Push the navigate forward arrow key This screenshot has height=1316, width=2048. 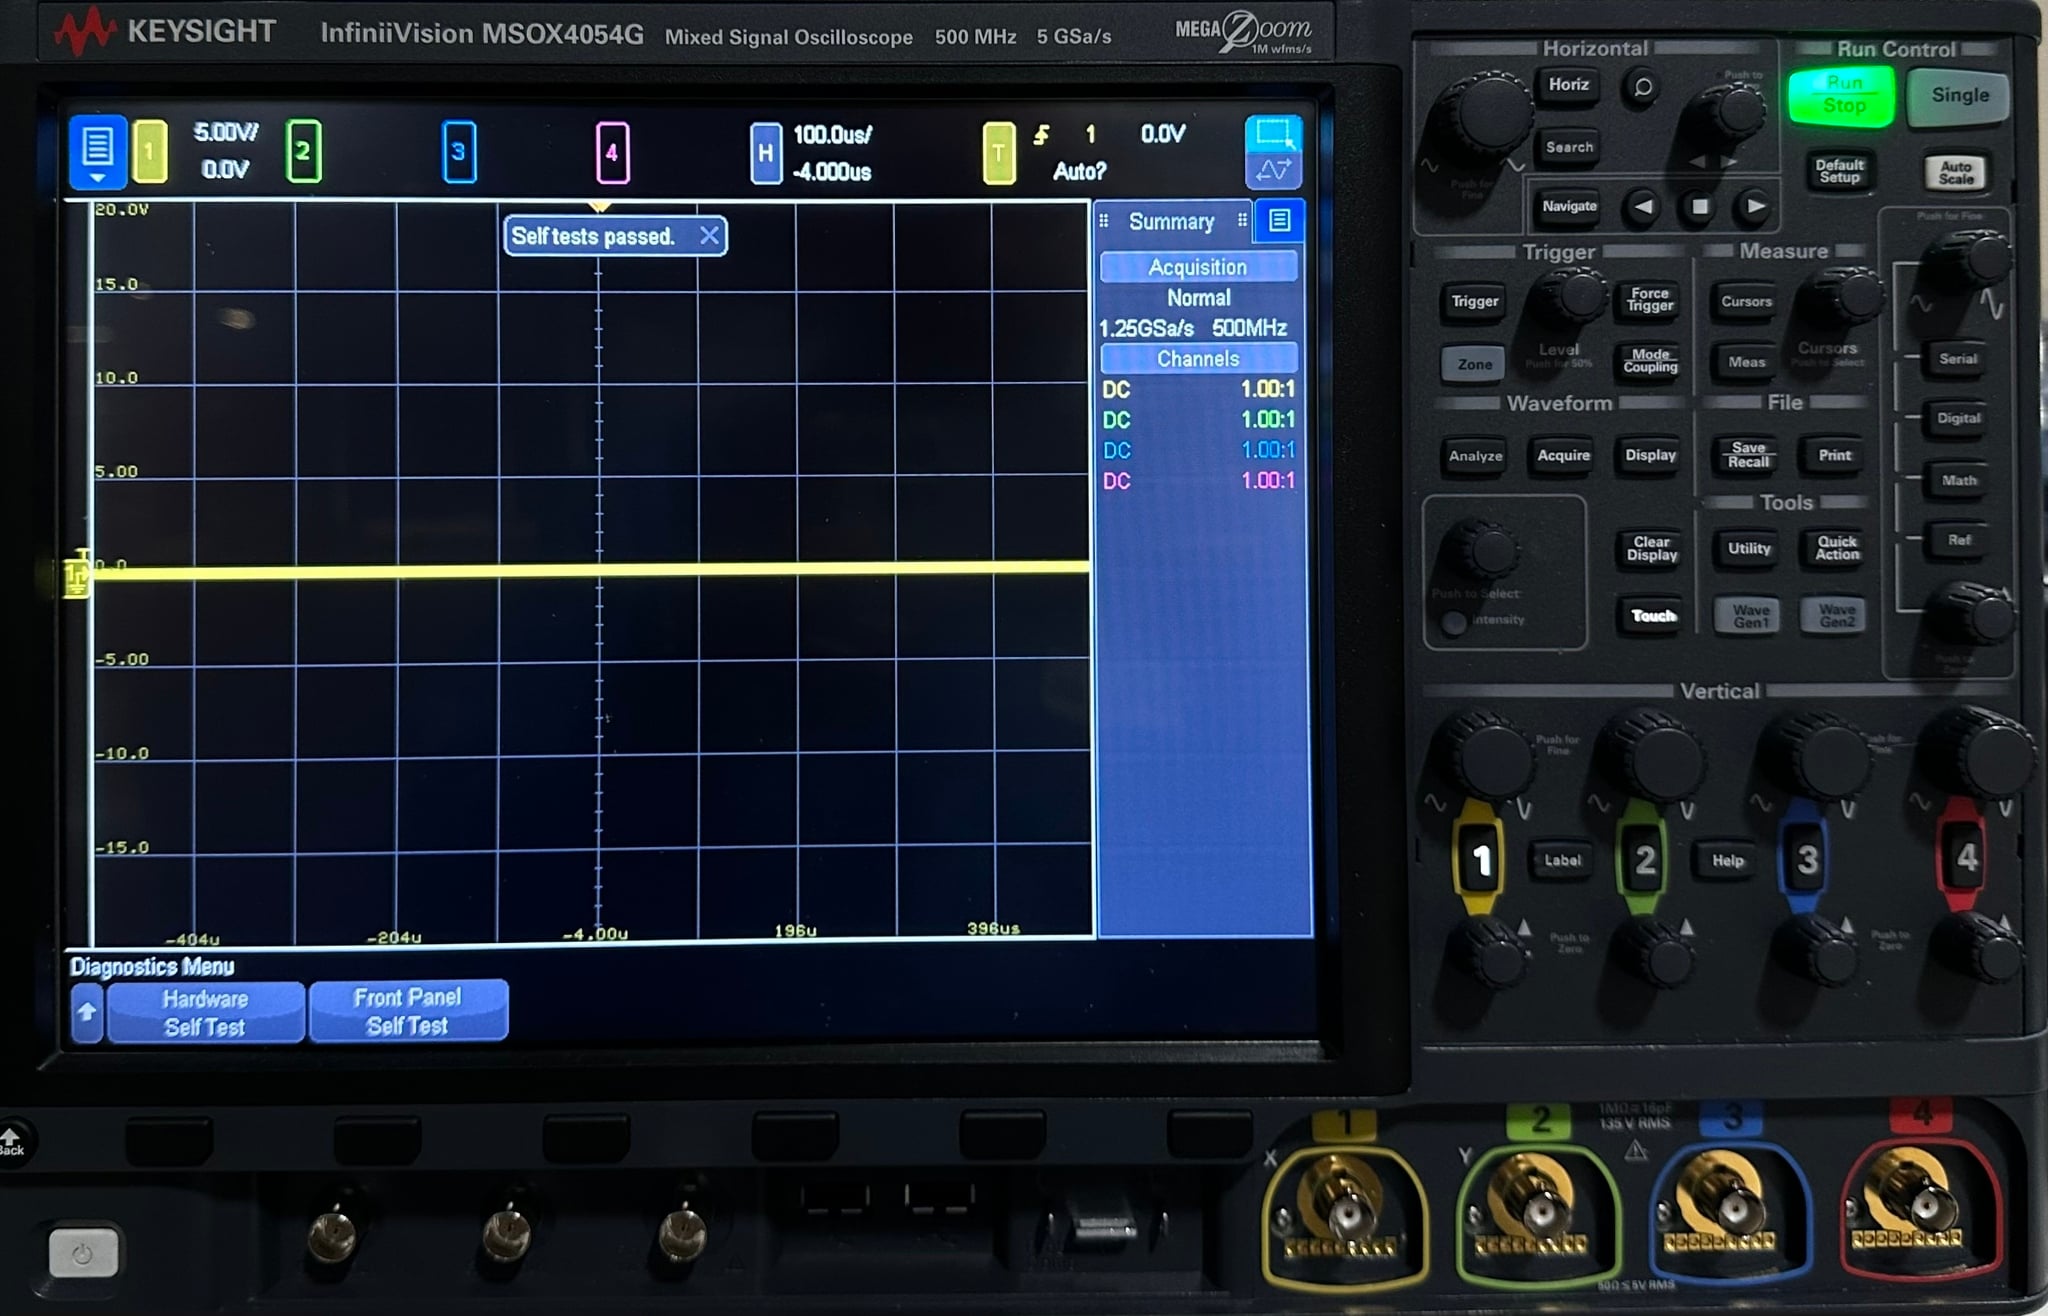[1755, 207]
